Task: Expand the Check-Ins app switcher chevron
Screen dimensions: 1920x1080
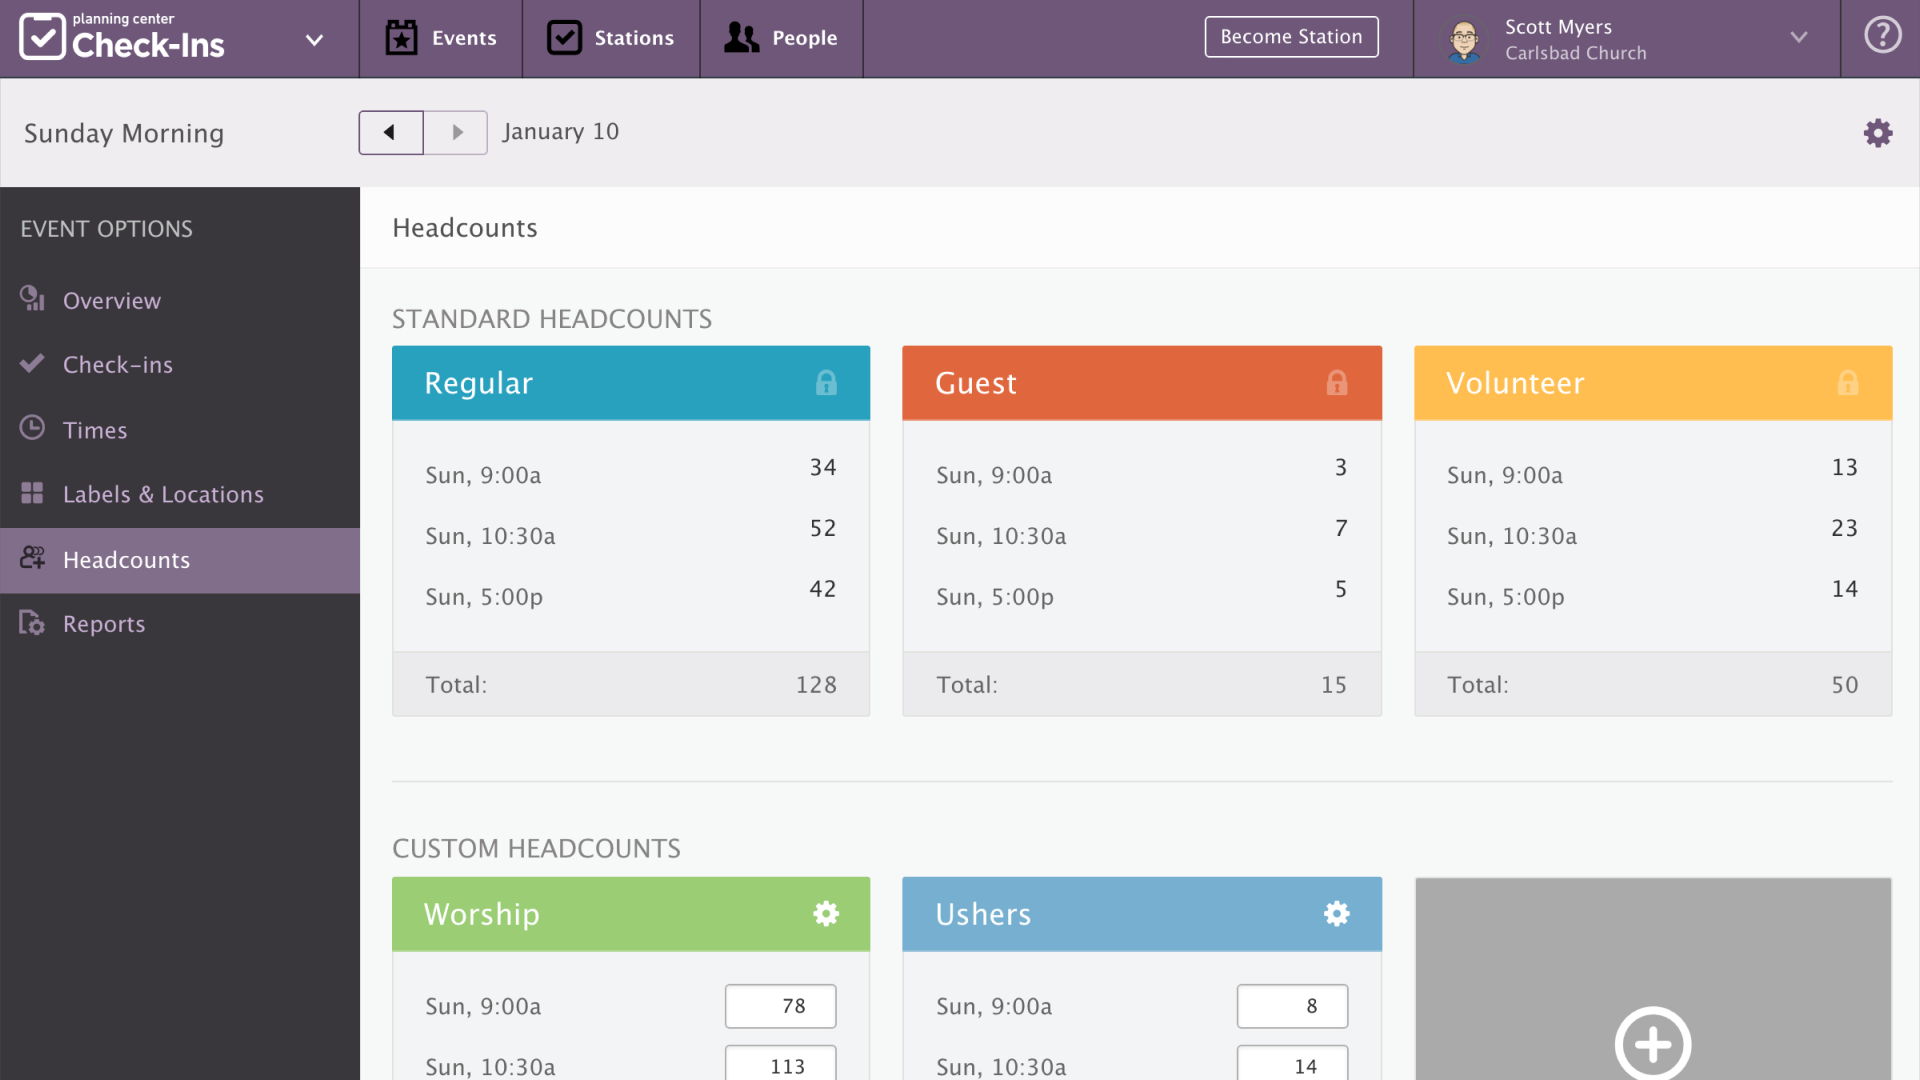Action: tap(314, 39)
